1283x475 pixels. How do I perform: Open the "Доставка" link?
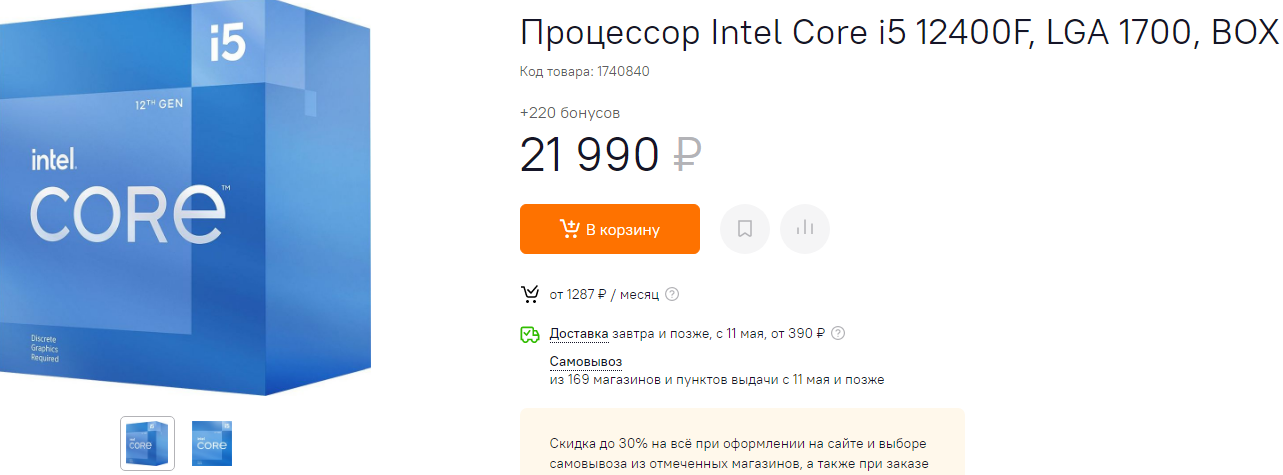[x=579, y=333]
